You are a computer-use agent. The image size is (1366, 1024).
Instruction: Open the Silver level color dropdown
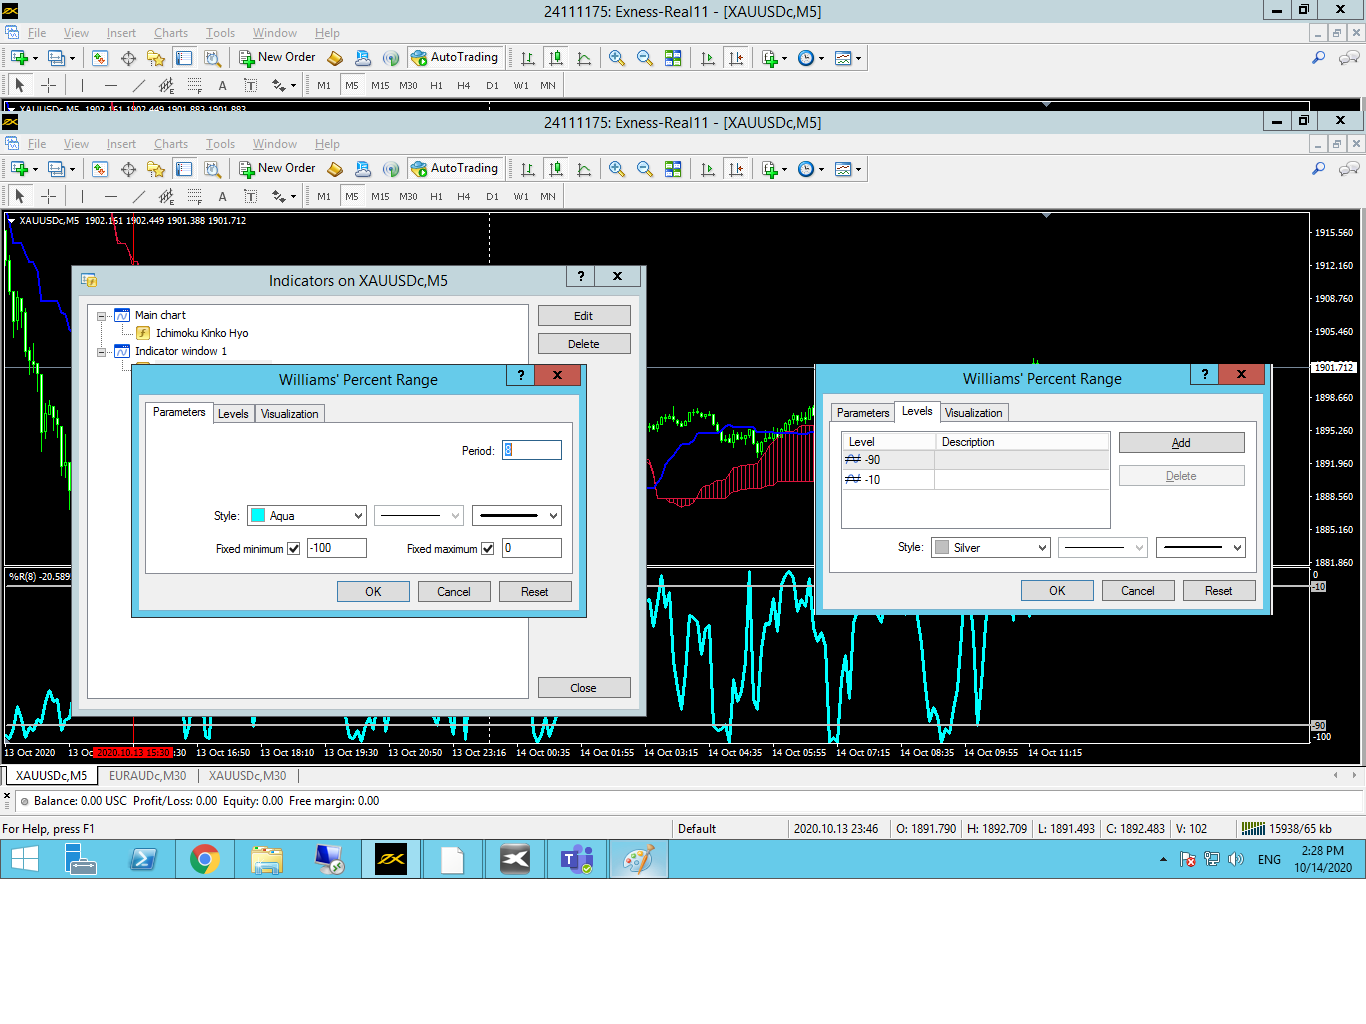click(991, 548)
